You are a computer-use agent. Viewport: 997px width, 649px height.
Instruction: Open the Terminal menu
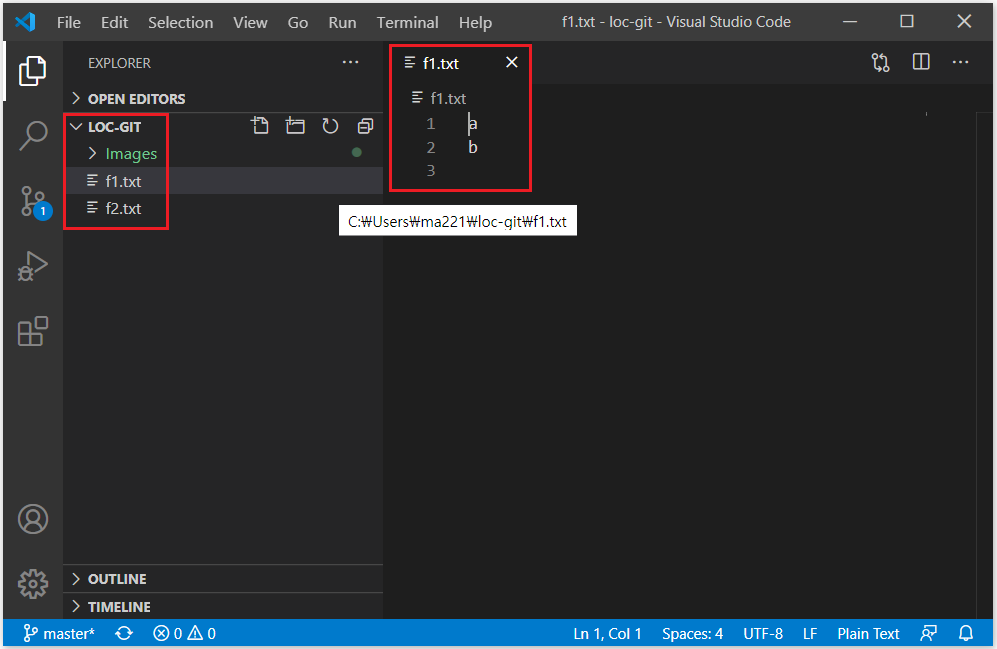[408, 22]
